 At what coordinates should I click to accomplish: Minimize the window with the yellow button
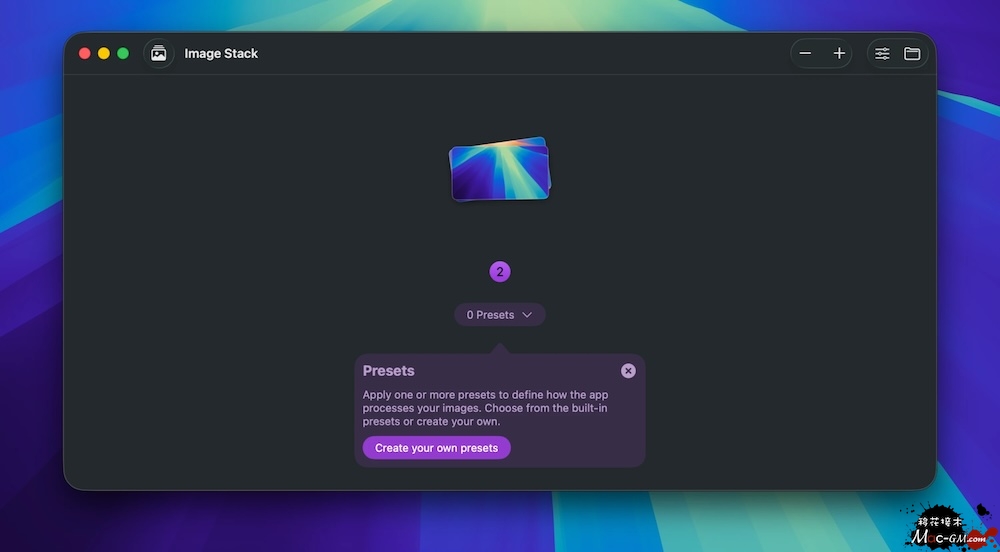(x=104, y=54)
